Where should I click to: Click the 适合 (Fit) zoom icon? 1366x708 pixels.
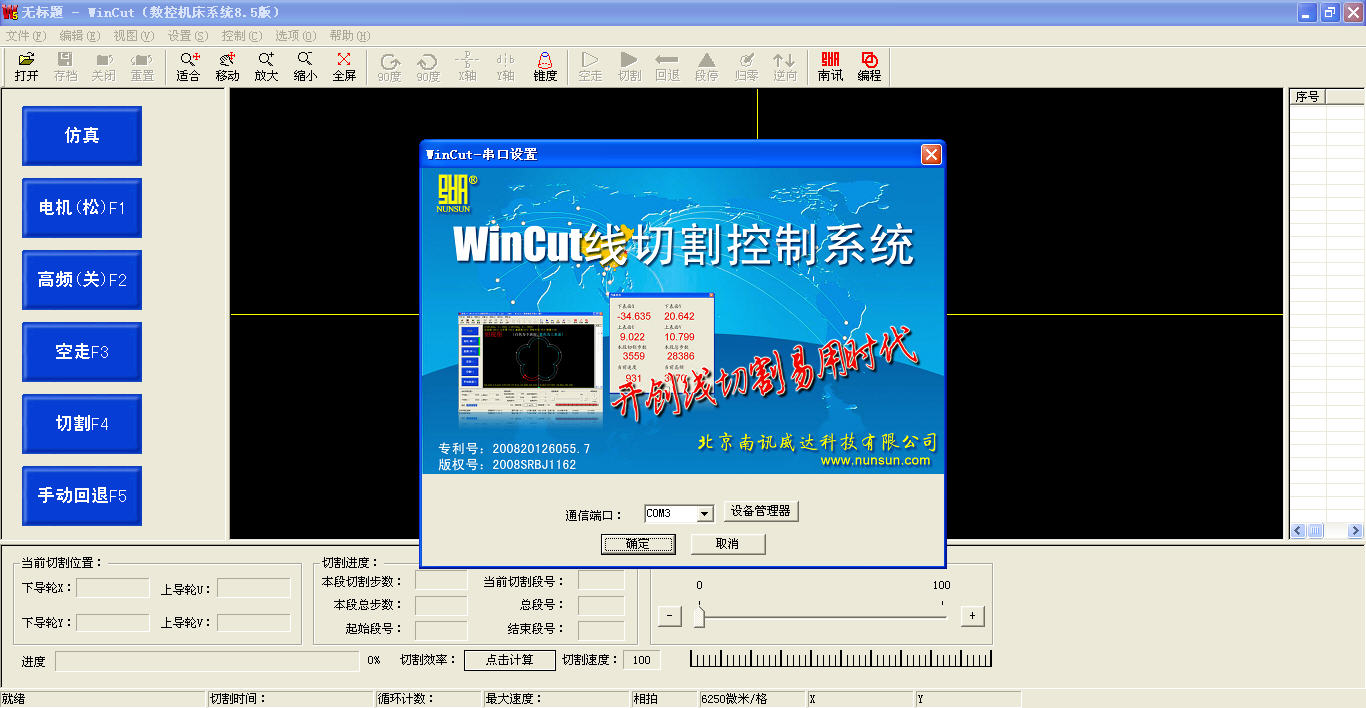tap(188, 67)
